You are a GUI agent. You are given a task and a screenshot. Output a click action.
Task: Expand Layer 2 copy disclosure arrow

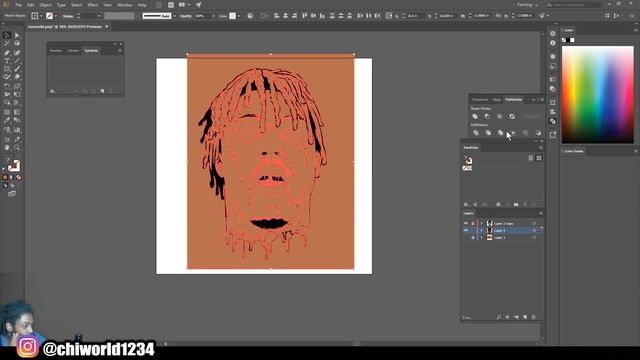[x=481, y=224]
